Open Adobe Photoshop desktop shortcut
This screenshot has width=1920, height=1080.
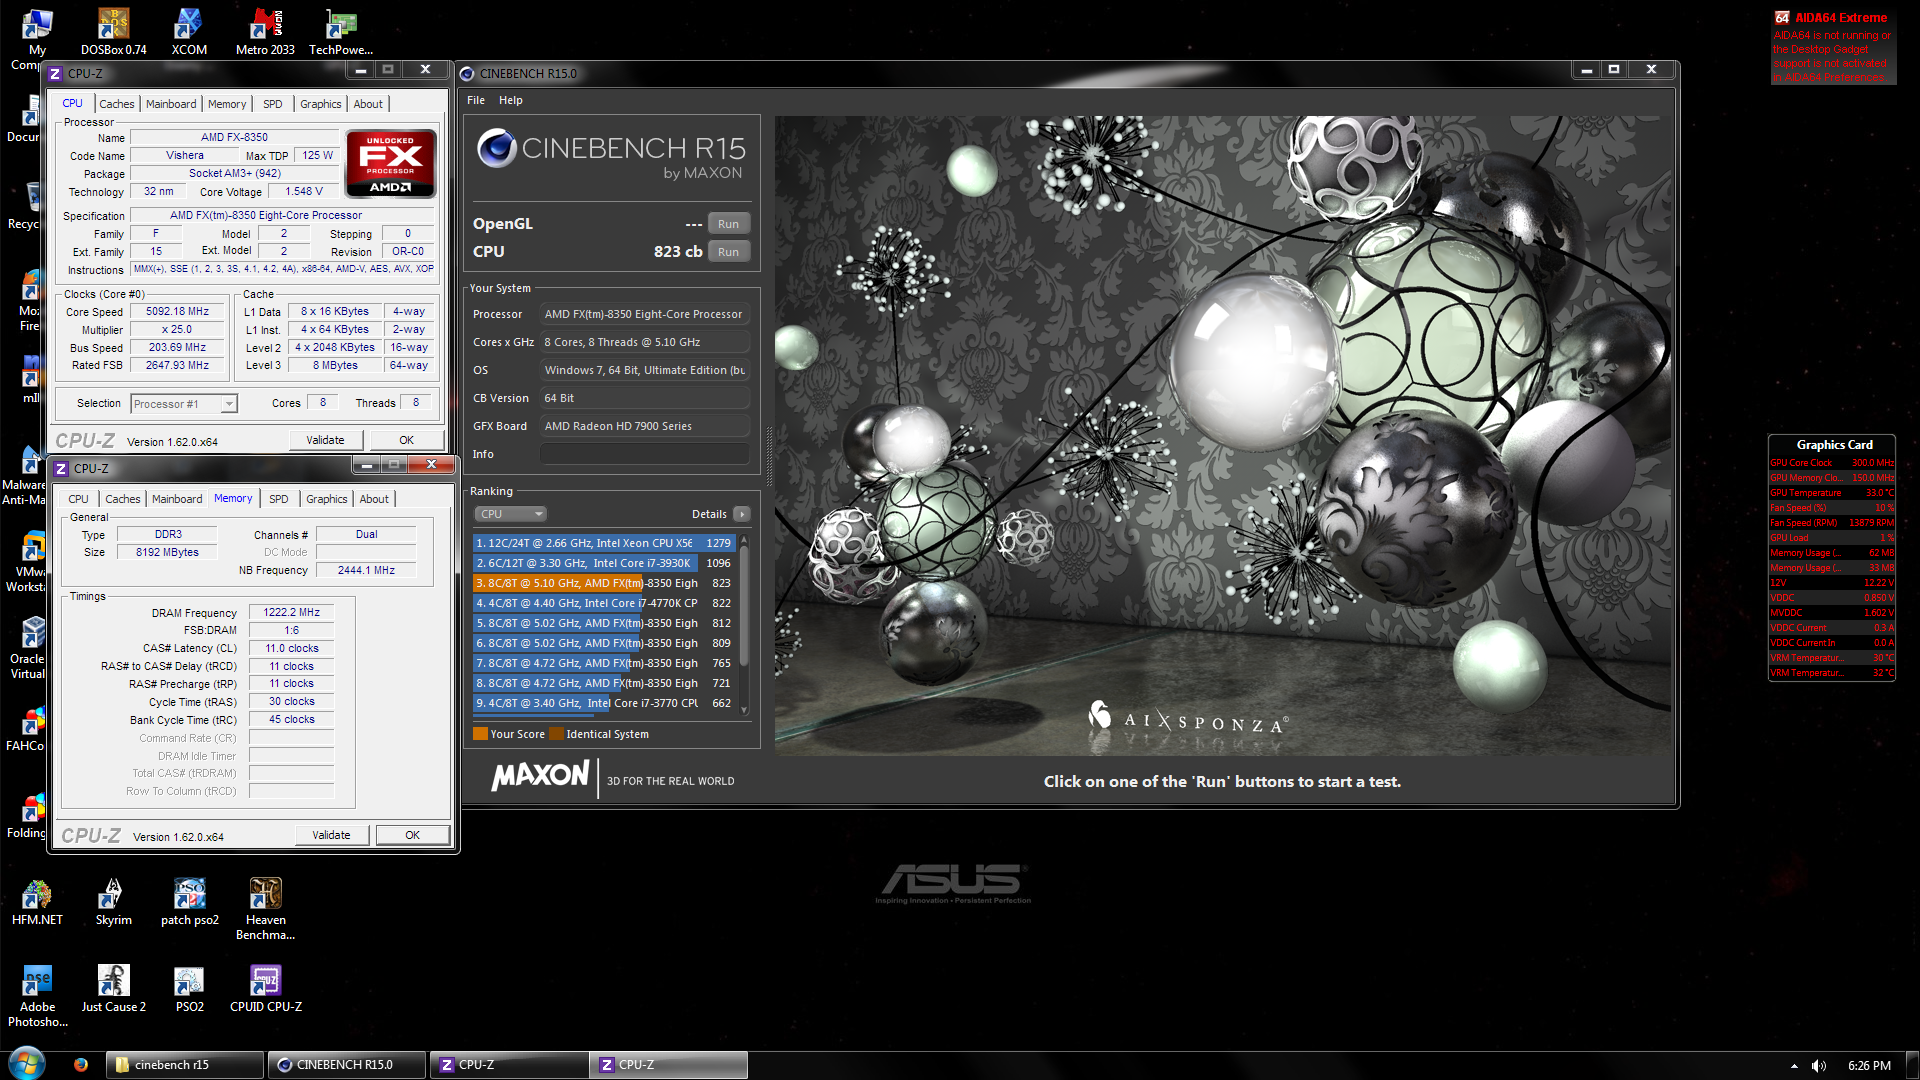[x=37, y=996]
